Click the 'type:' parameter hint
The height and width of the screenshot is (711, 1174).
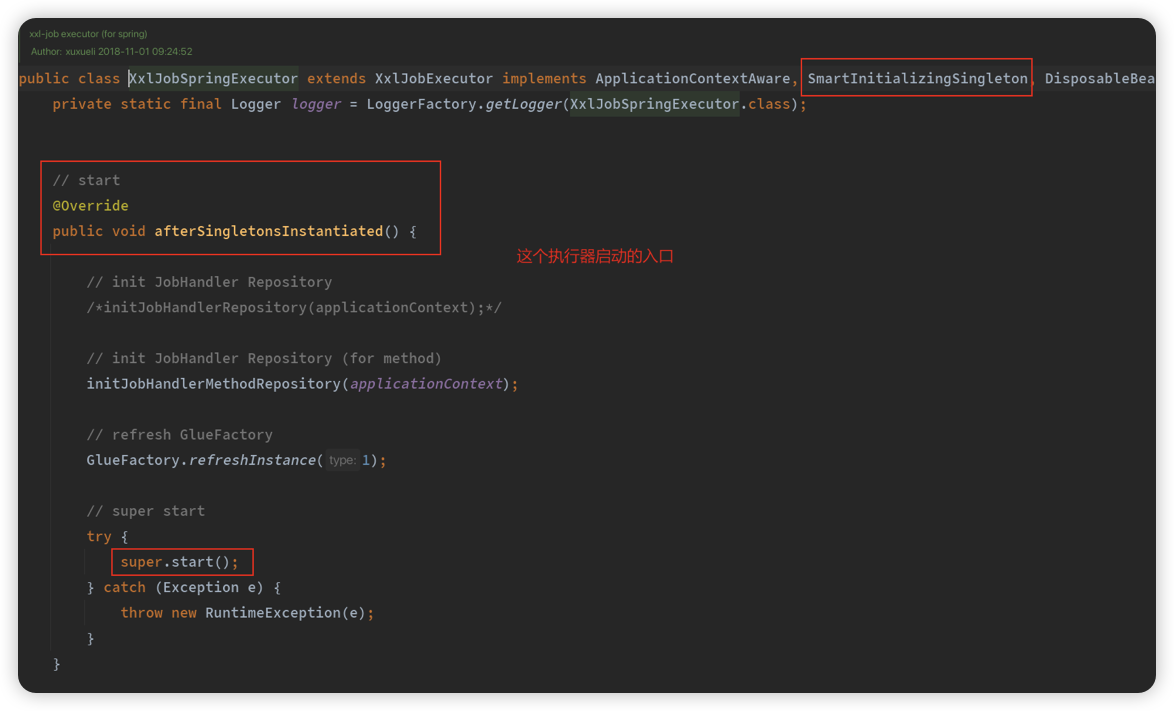pyautogui.click(x=342, y=460)
